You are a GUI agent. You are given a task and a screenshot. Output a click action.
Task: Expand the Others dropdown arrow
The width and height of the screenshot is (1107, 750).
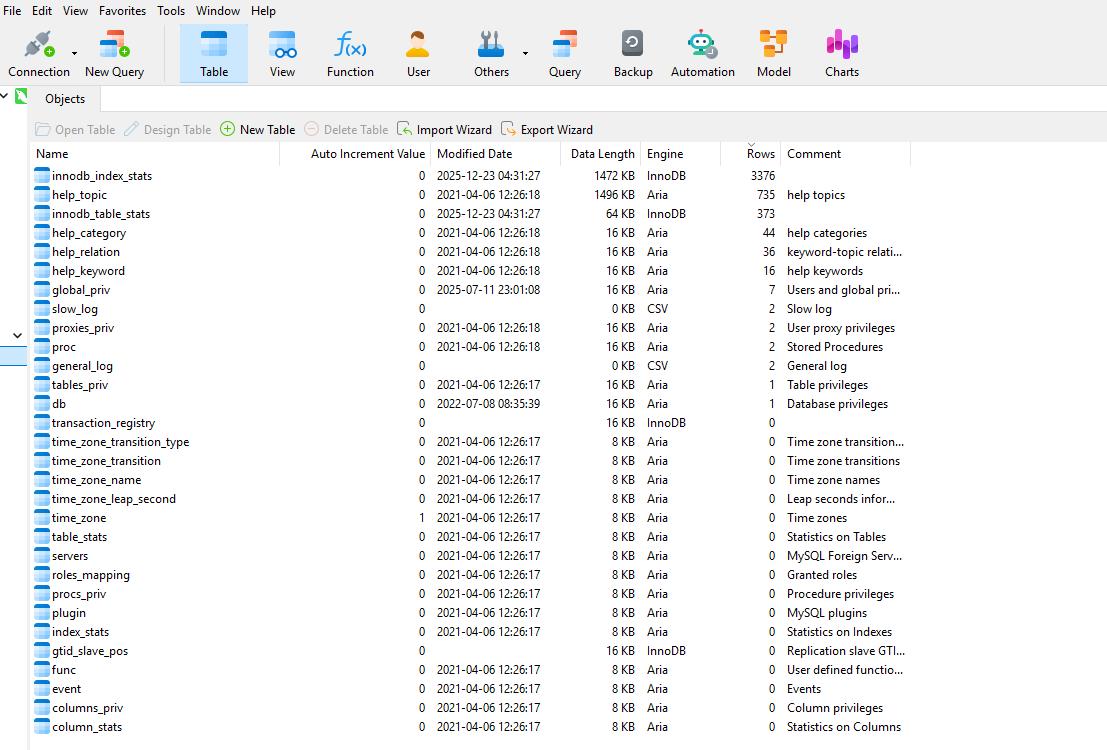(526, 54)
